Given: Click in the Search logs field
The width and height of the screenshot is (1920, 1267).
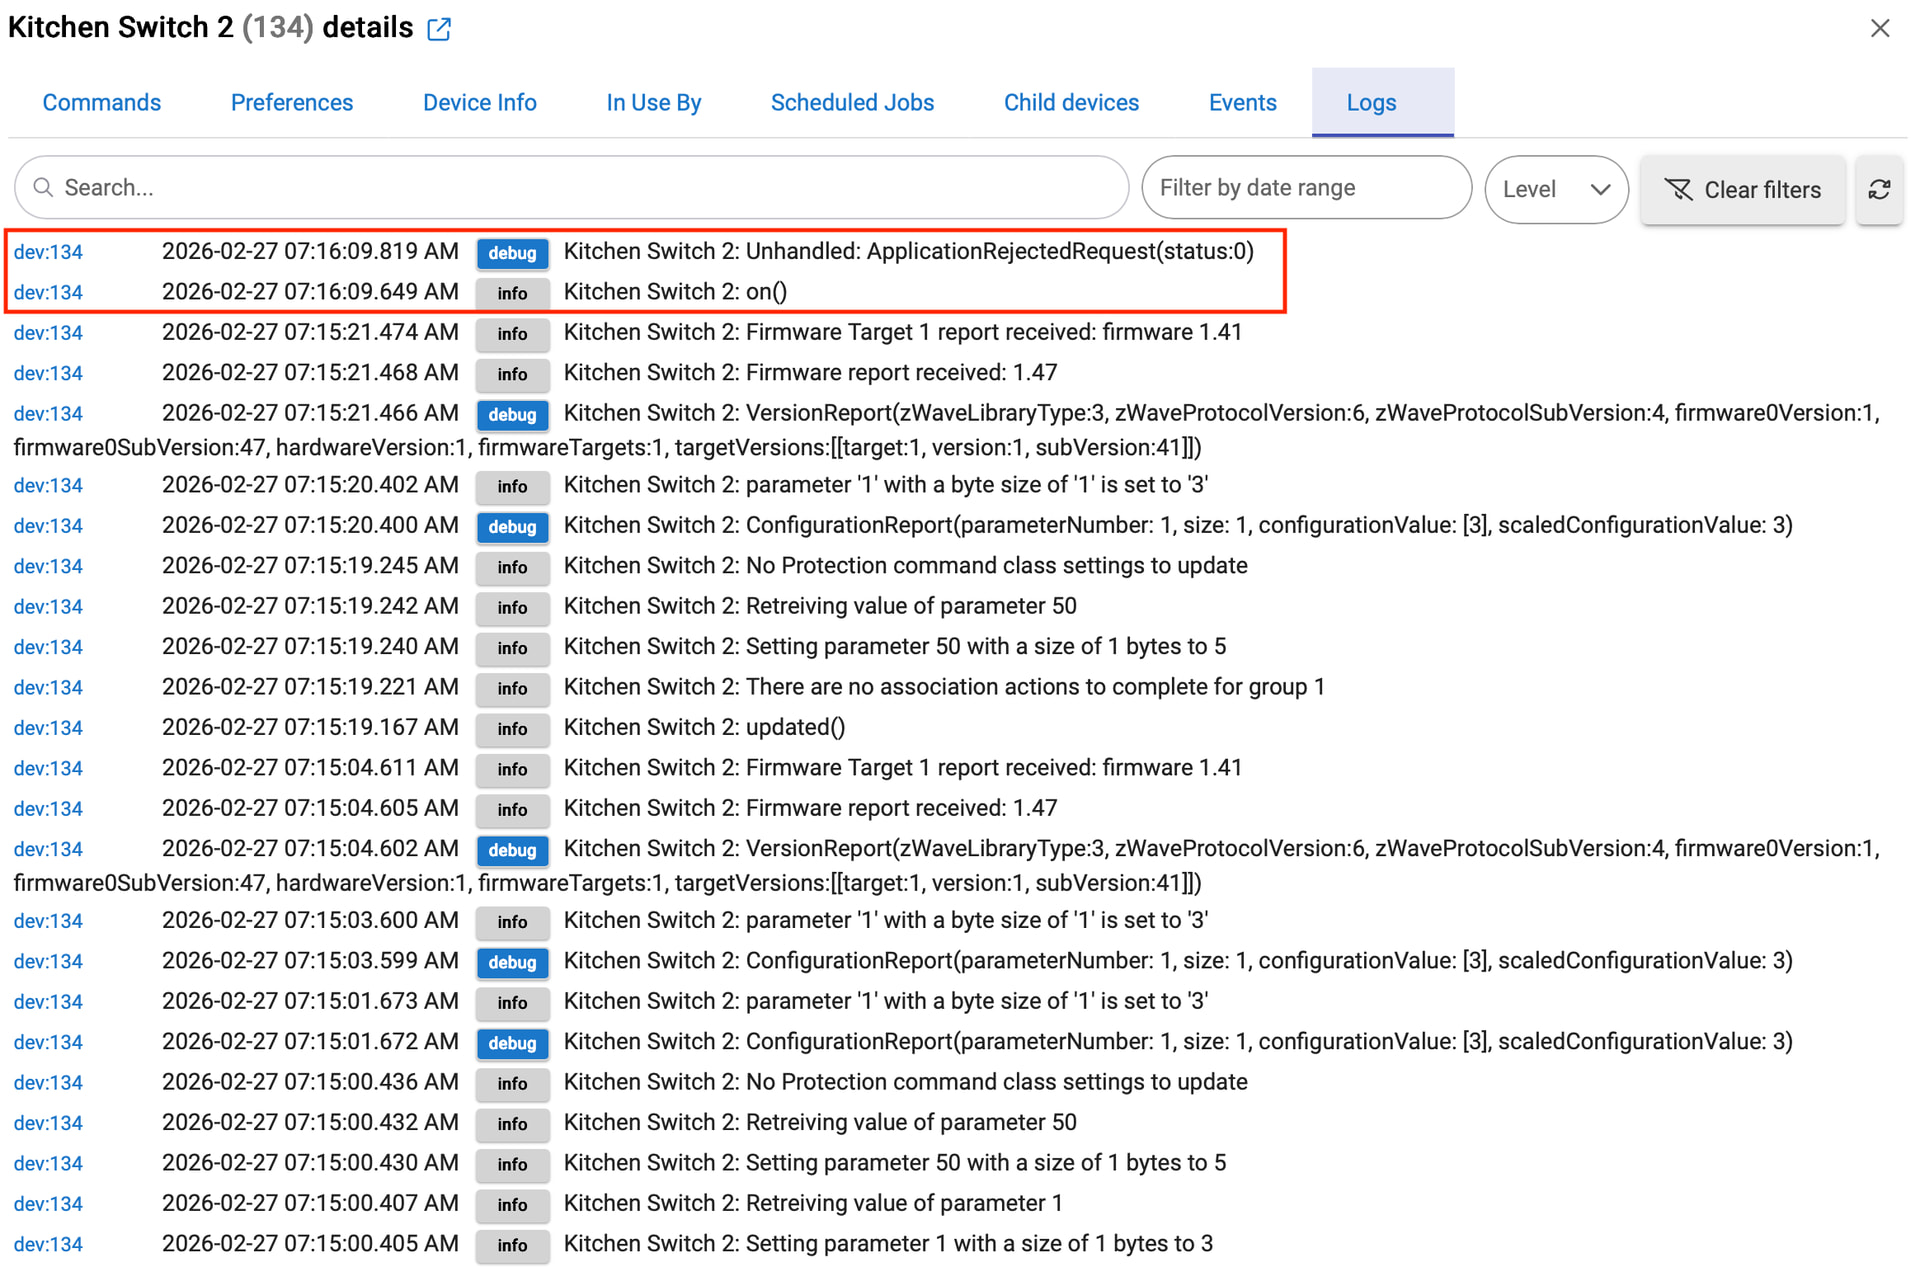Looking at the screenshot, I should click(x=590, y=188).
